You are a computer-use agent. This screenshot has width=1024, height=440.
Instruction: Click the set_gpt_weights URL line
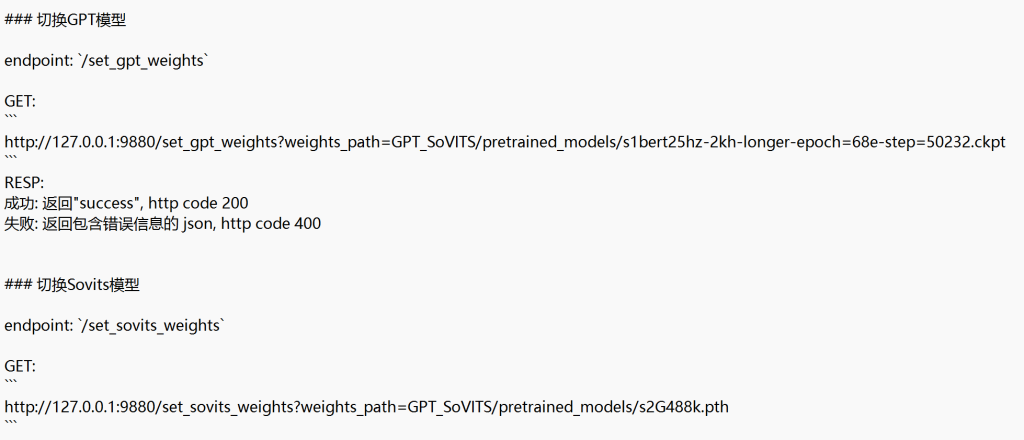click(x=505, y=142)
